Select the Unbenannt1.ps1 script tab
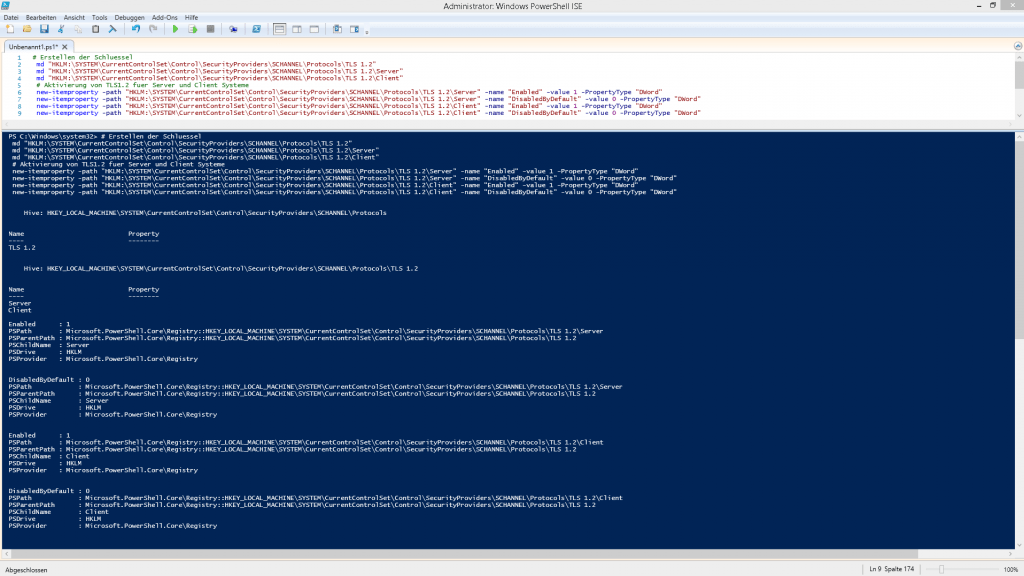 [x=31, y=46]
